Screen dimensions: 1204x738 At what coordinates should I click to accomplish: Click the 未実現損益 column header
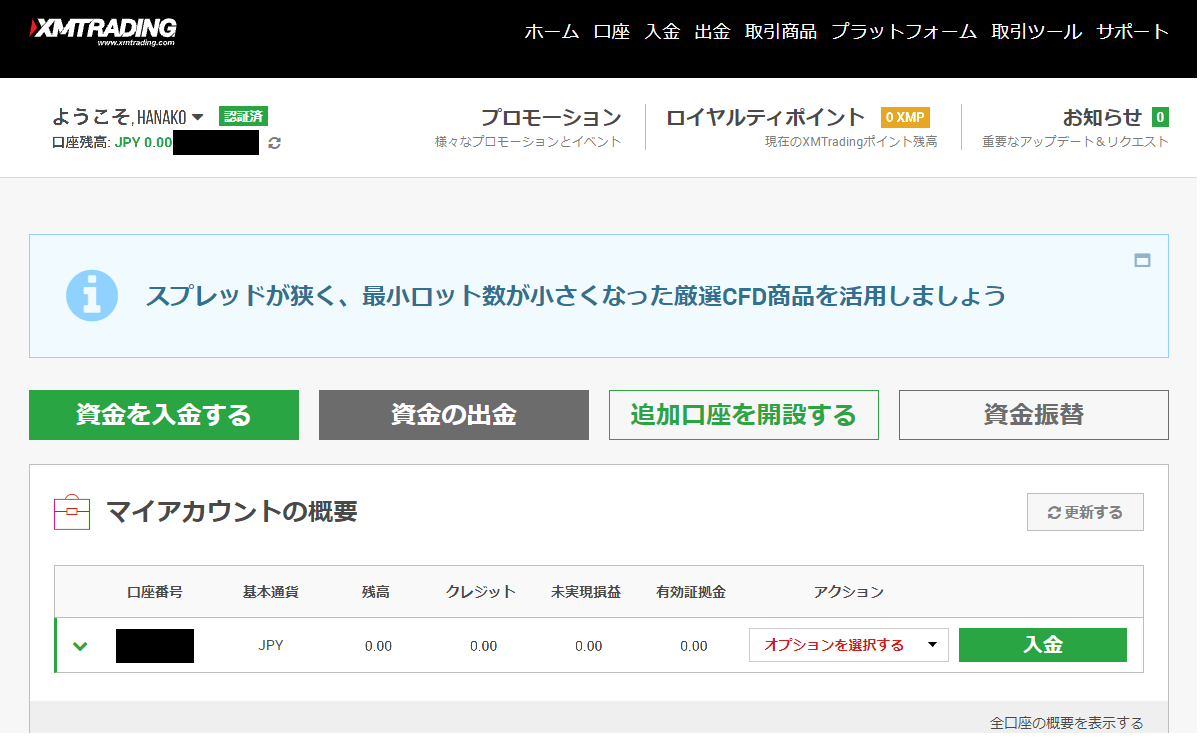(586, 592)
